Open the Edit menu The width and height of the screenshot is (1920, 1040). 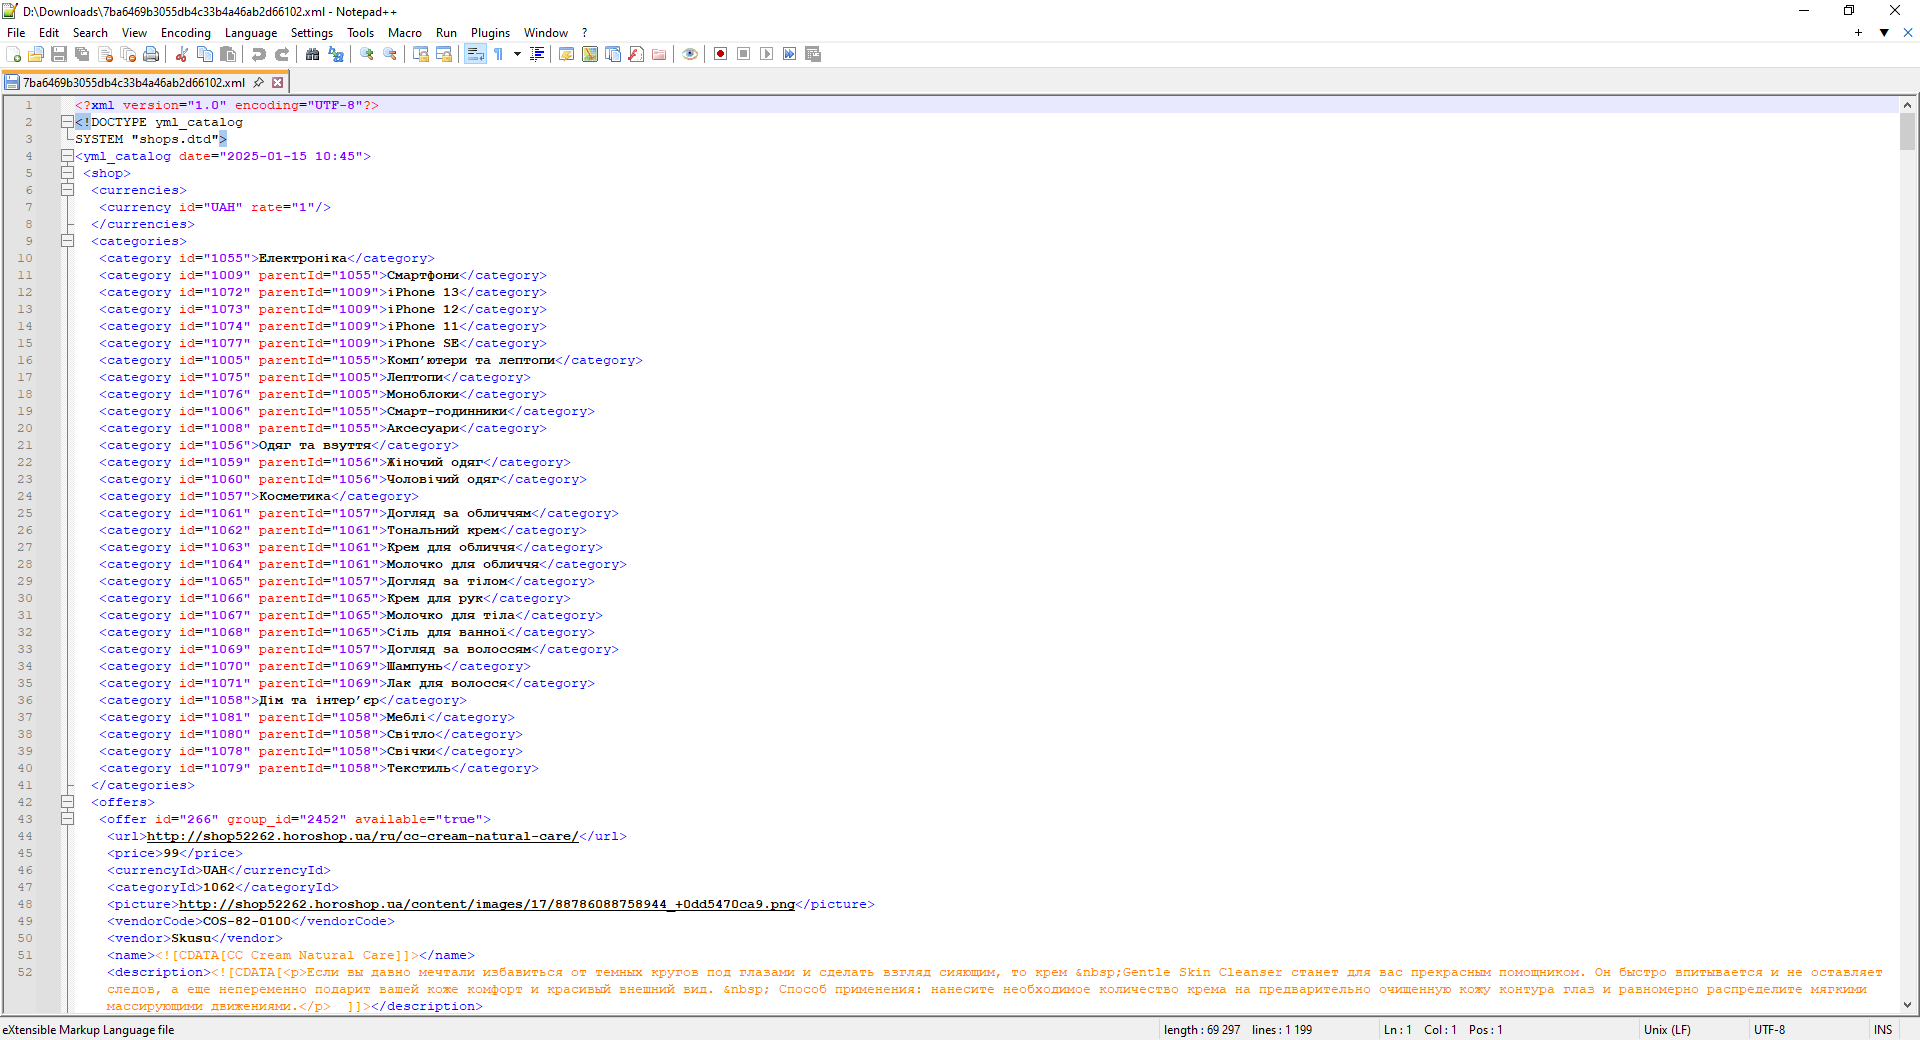(x=49, y=33)
